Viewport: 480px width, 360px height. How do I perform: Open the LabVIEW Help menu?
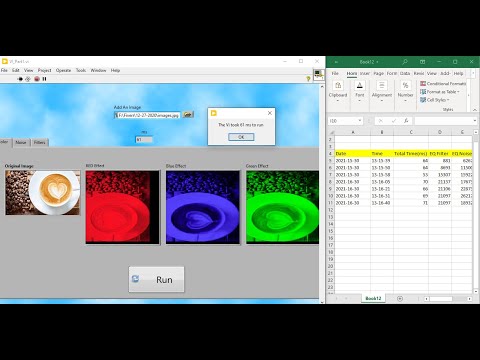115,70
